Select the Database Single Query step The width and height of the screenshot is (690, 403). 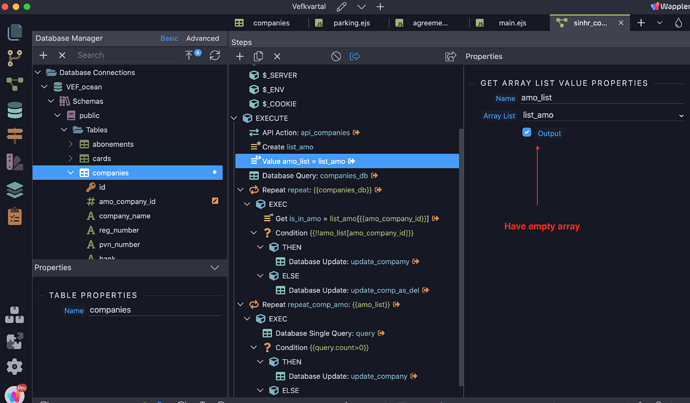click(323, 333)
